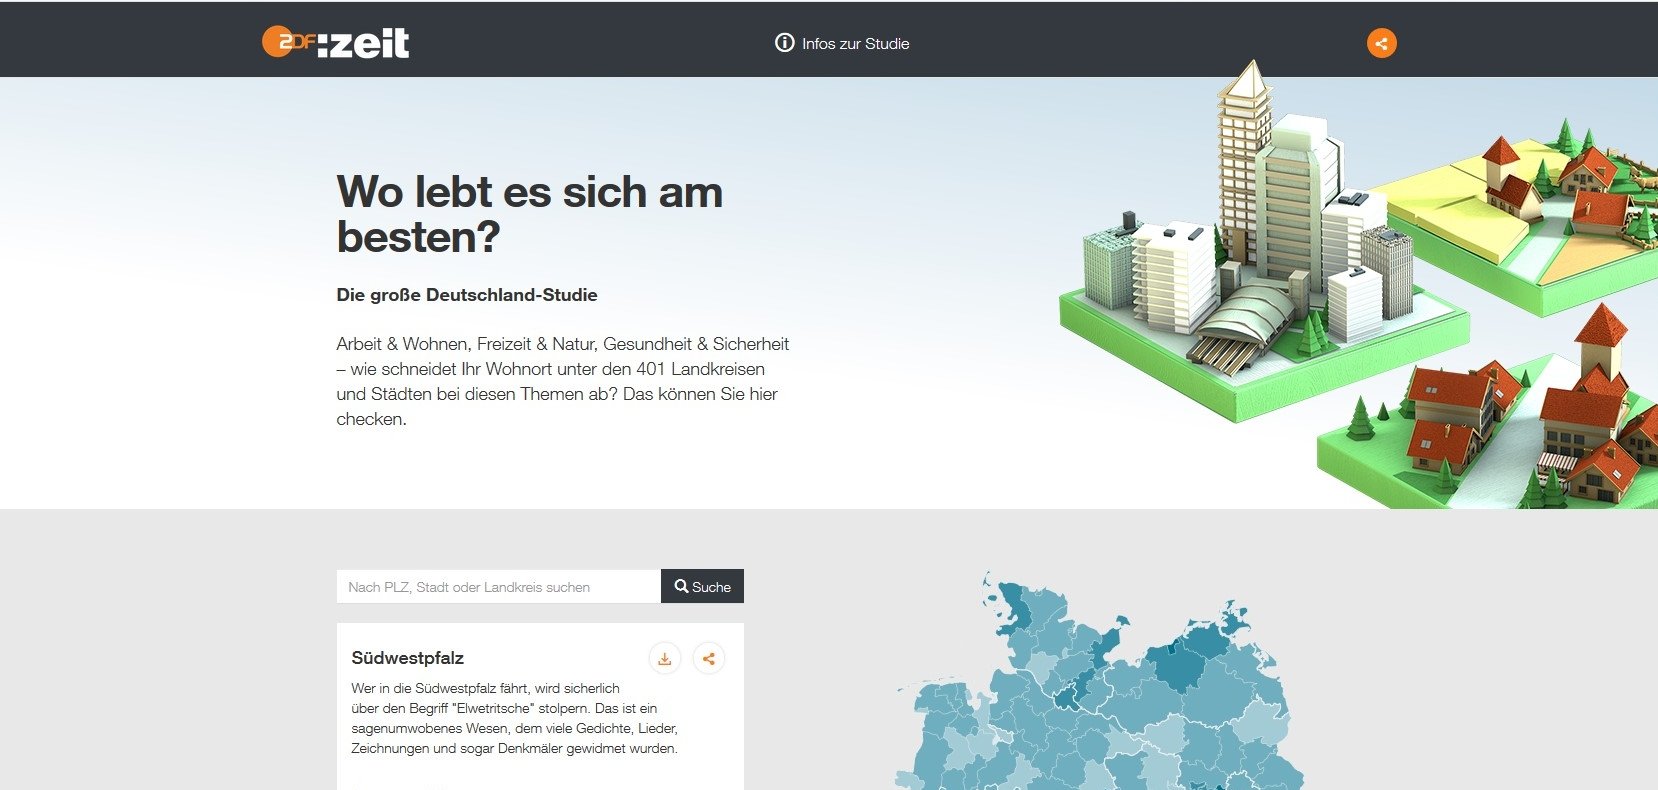Click the Suche button

coord(702,587)
